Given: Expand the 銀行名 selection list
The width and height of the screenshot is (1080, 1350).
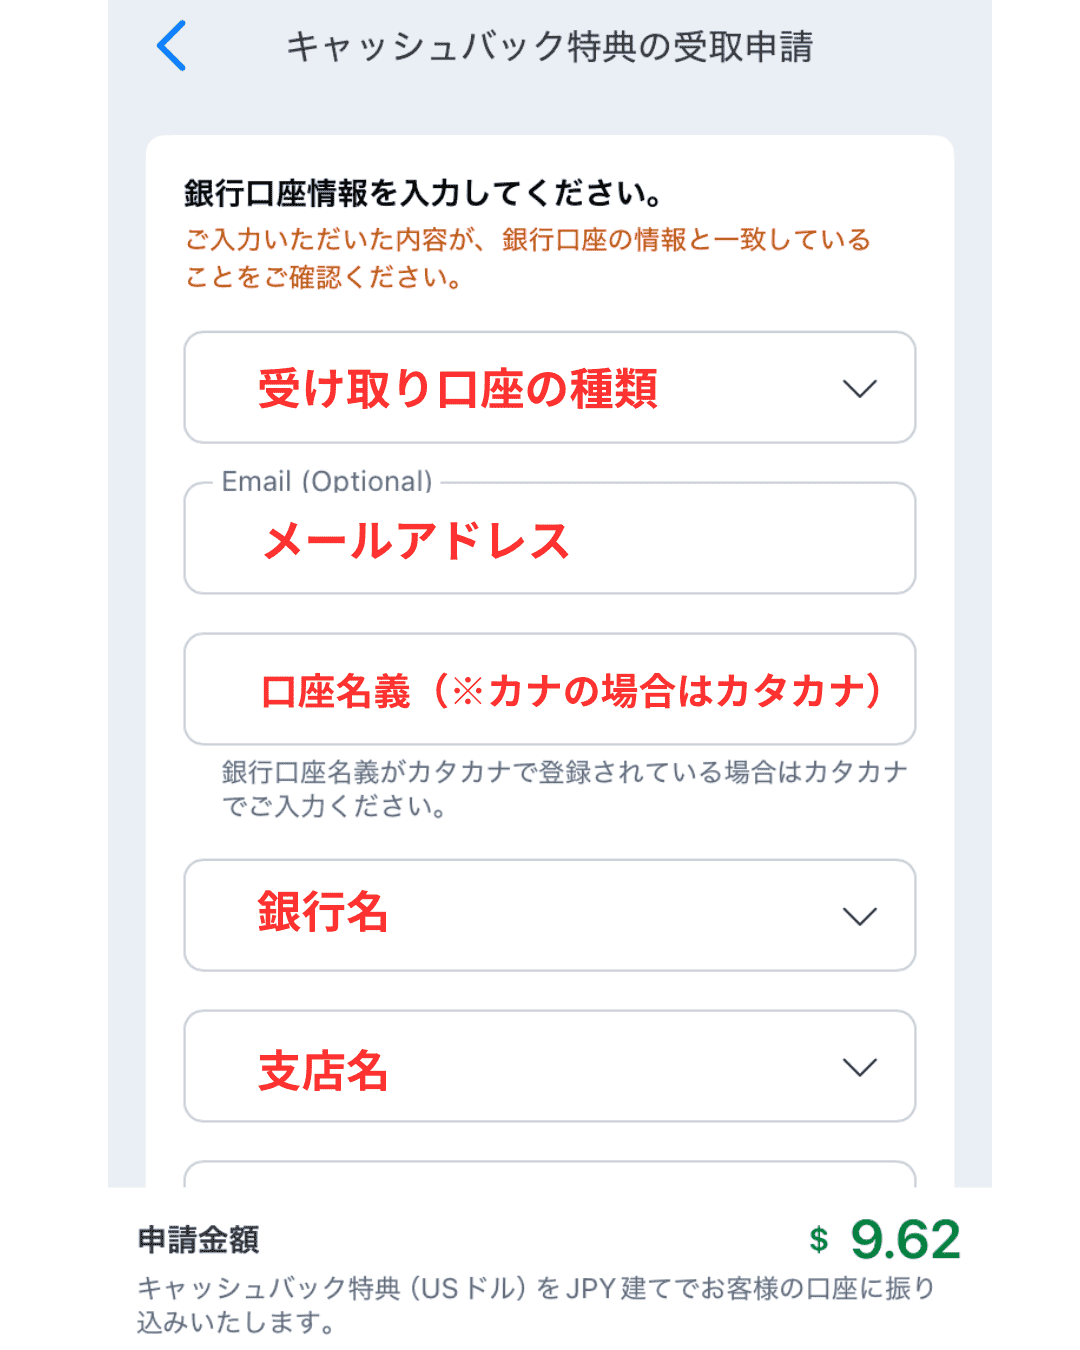Looking at the screenshot, I should [549, 916].
